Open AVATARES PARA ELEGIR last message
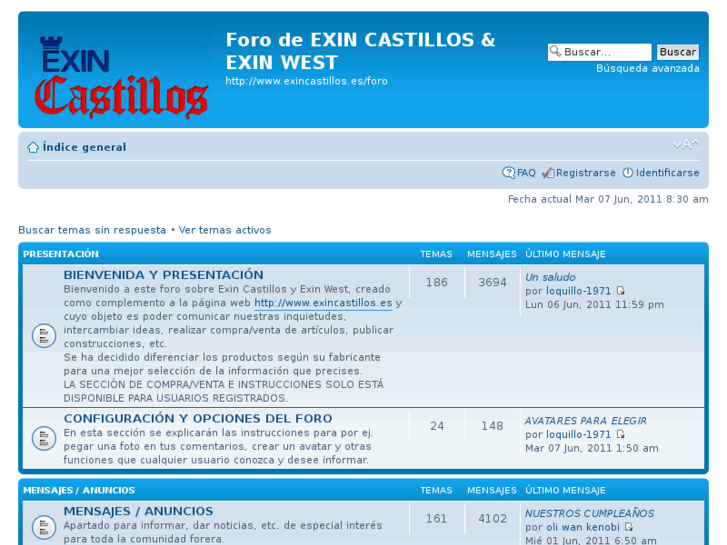 coord(586,421)
